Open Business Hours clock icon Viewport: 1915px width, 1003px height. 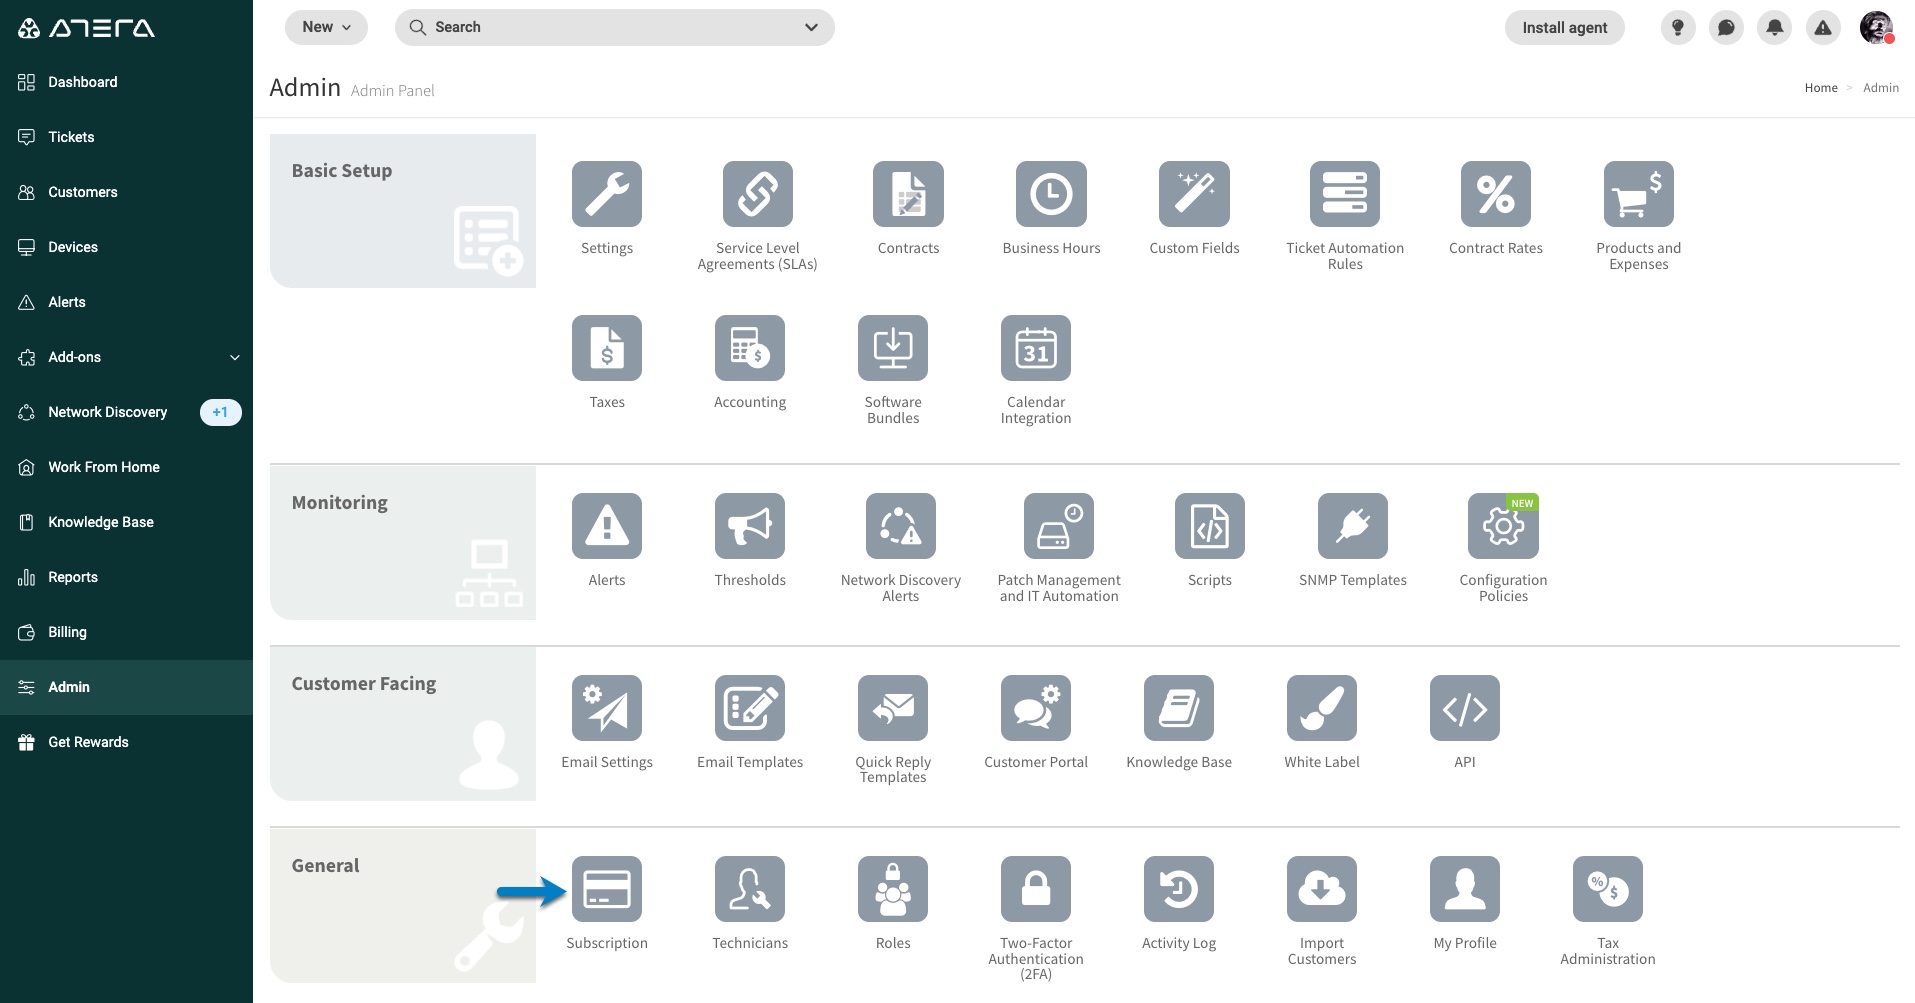tap(1051, 194)
